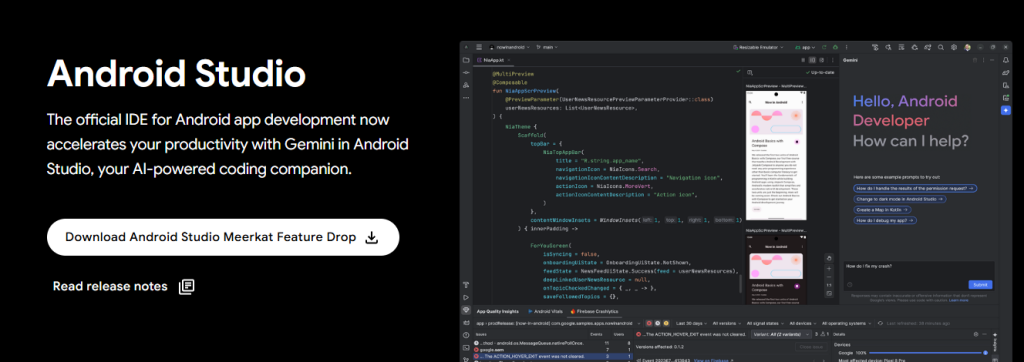
Task: Click the More tool windows ellipsis icon
Action: 466,98
